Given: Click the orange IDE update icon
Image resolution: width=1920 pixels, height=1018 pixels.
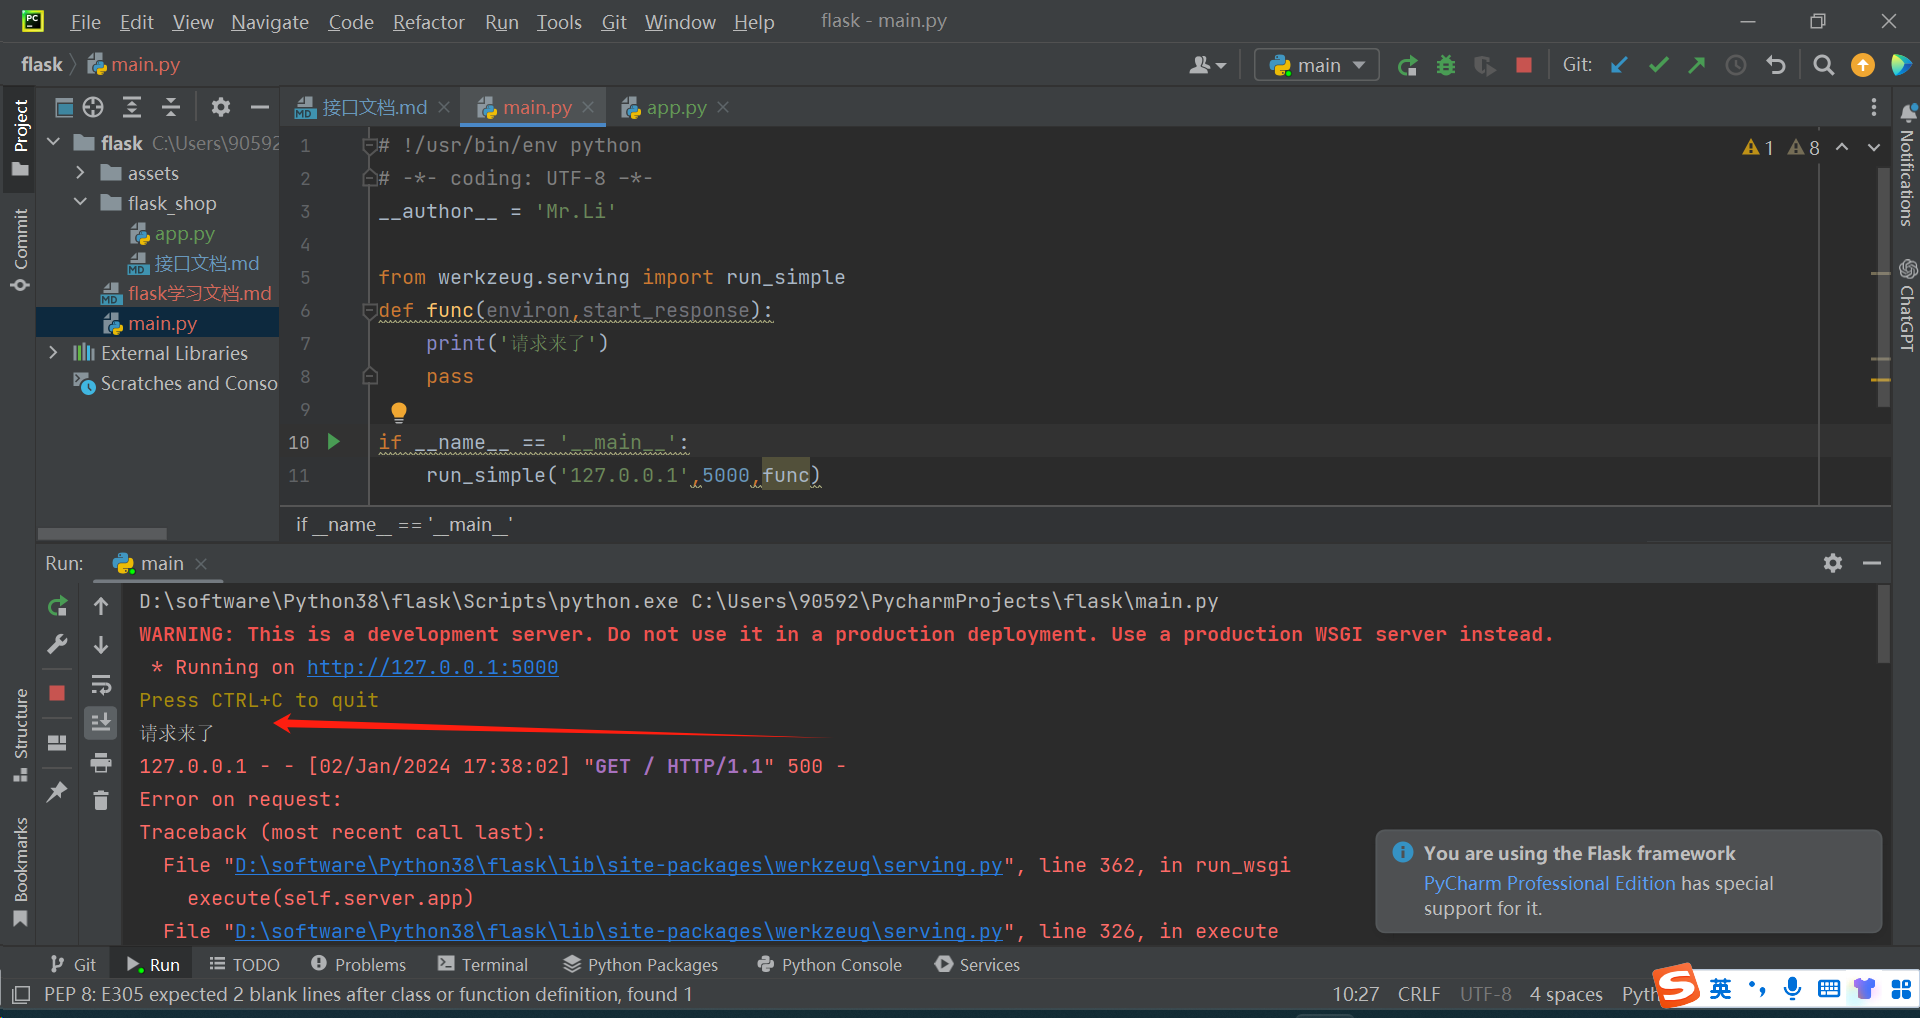Looking at the screenshot, I should point(1863,65).
